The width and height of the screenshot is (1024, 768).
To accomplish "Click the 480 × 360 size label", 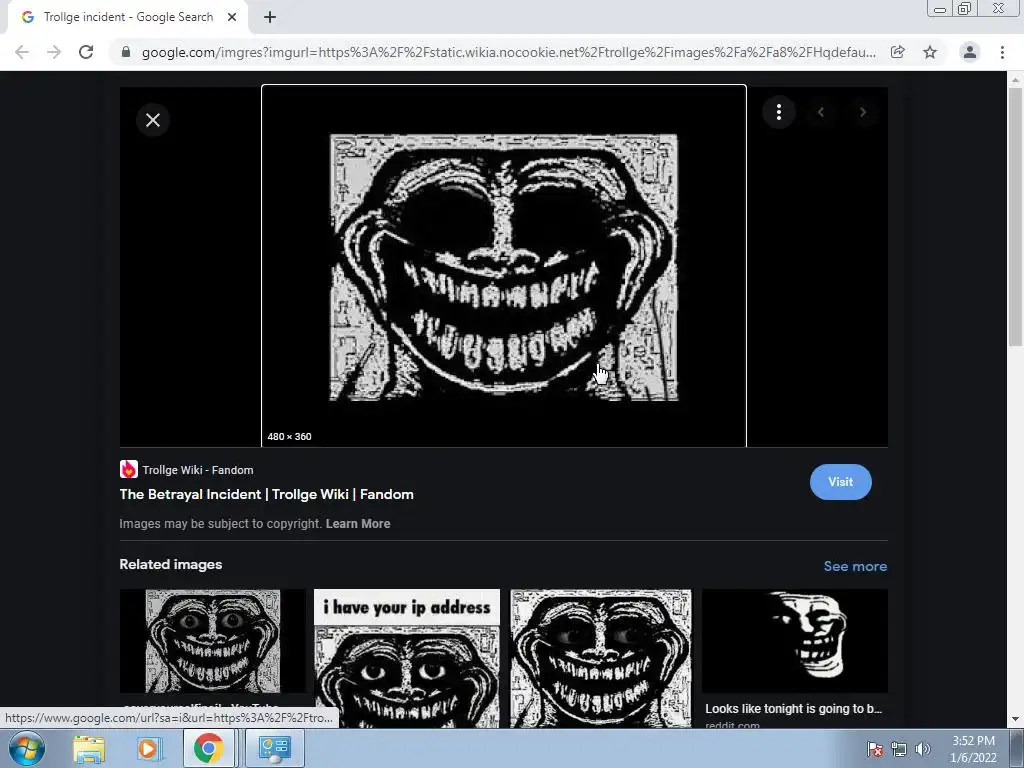I will (x=289, y=437).
